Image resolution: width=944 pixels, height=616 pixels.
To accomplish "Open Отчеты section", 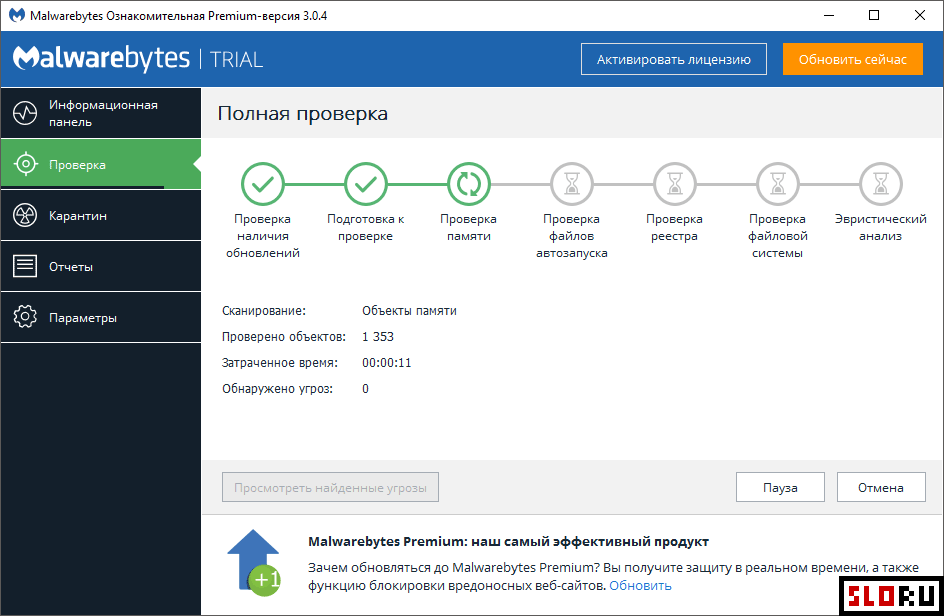I will 101,266.
